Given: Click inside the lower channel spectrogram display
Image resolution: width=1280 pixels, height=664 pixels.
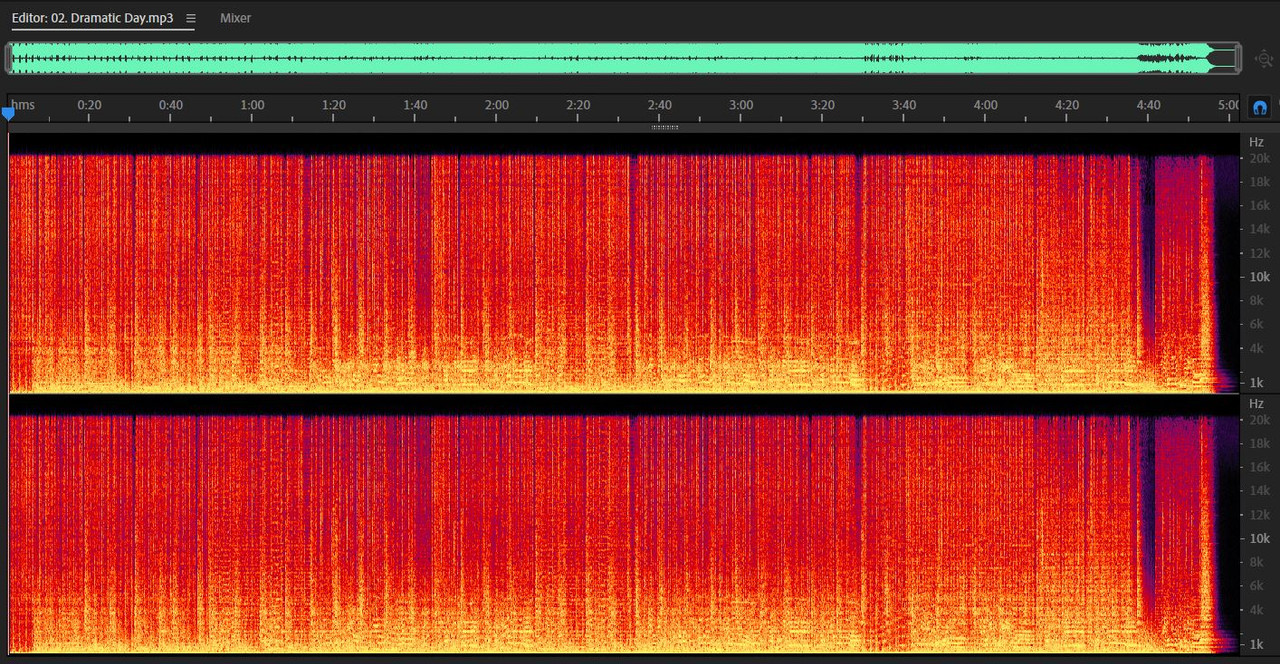Looking at the screenshot, I should point(624,524).
